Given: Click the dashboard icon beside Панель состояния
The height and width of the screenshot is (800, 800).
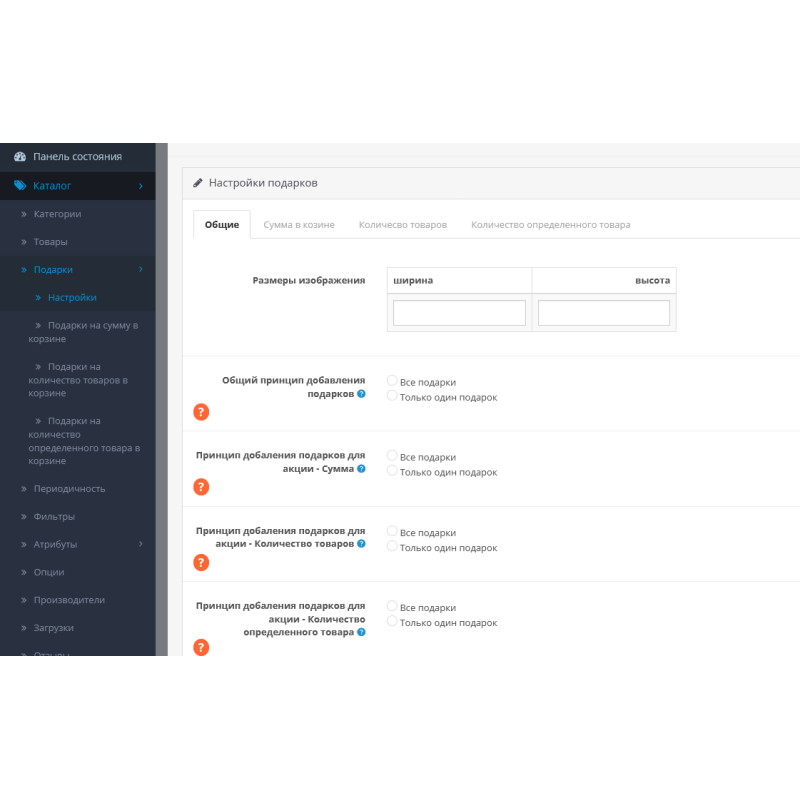Looking at the screenshot, I should click(19, 157).
